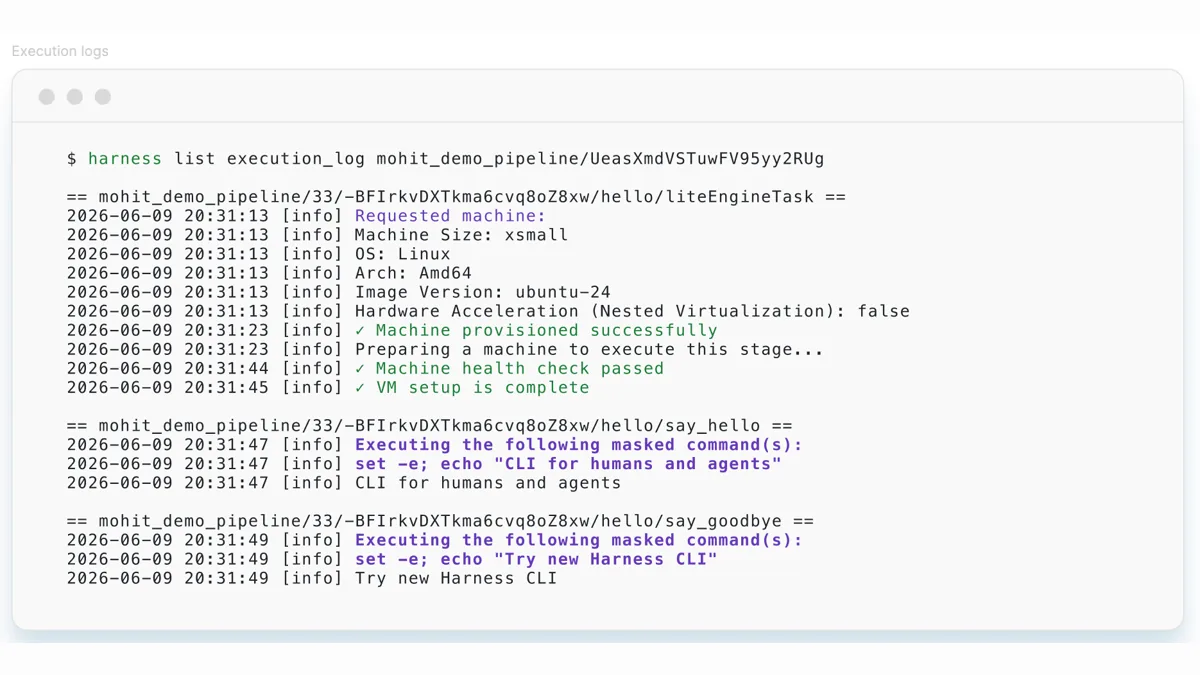Image resolution: width=1200 pixels, height=675 pixels.
Task: Click the 'Execution logs' heading label
Action: pos(60,51)
